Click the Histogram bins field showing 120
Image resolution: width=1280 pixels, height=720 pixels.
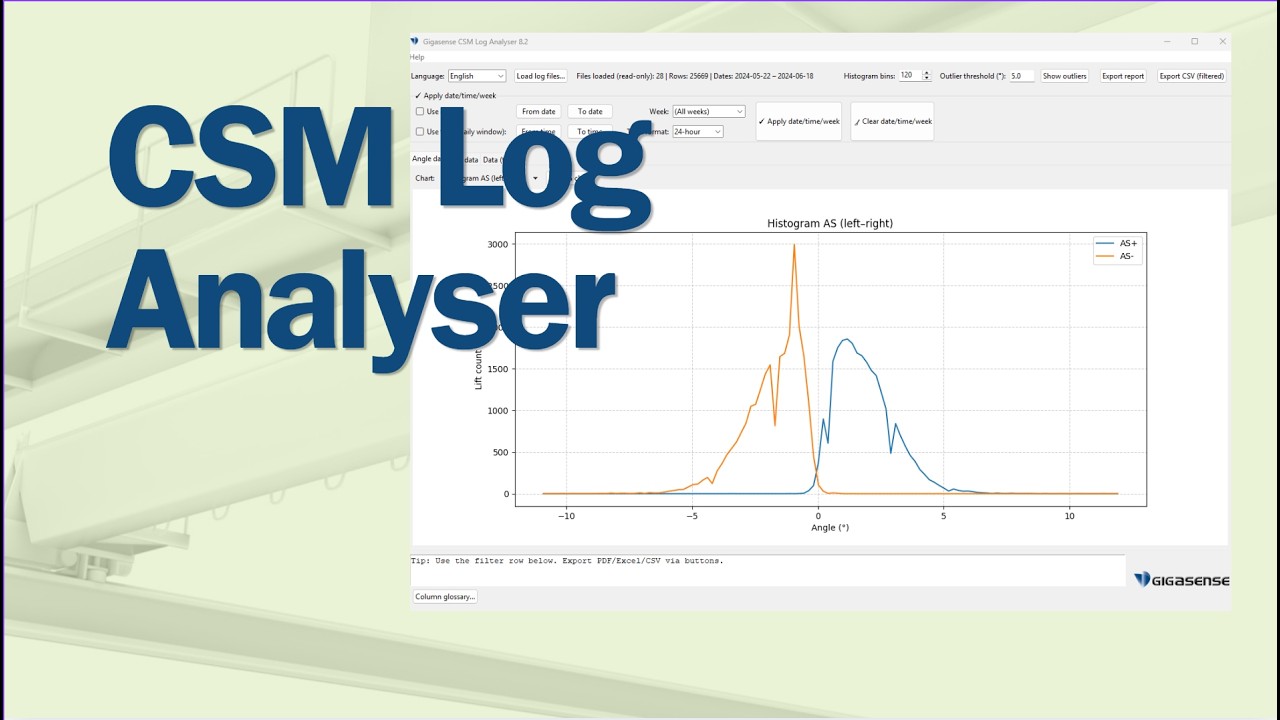point(909,76)
